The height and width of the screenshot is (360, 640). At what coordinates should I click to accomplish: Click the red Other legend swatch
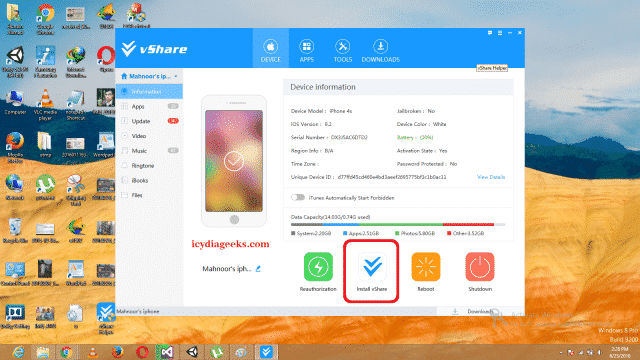point(449,233)
